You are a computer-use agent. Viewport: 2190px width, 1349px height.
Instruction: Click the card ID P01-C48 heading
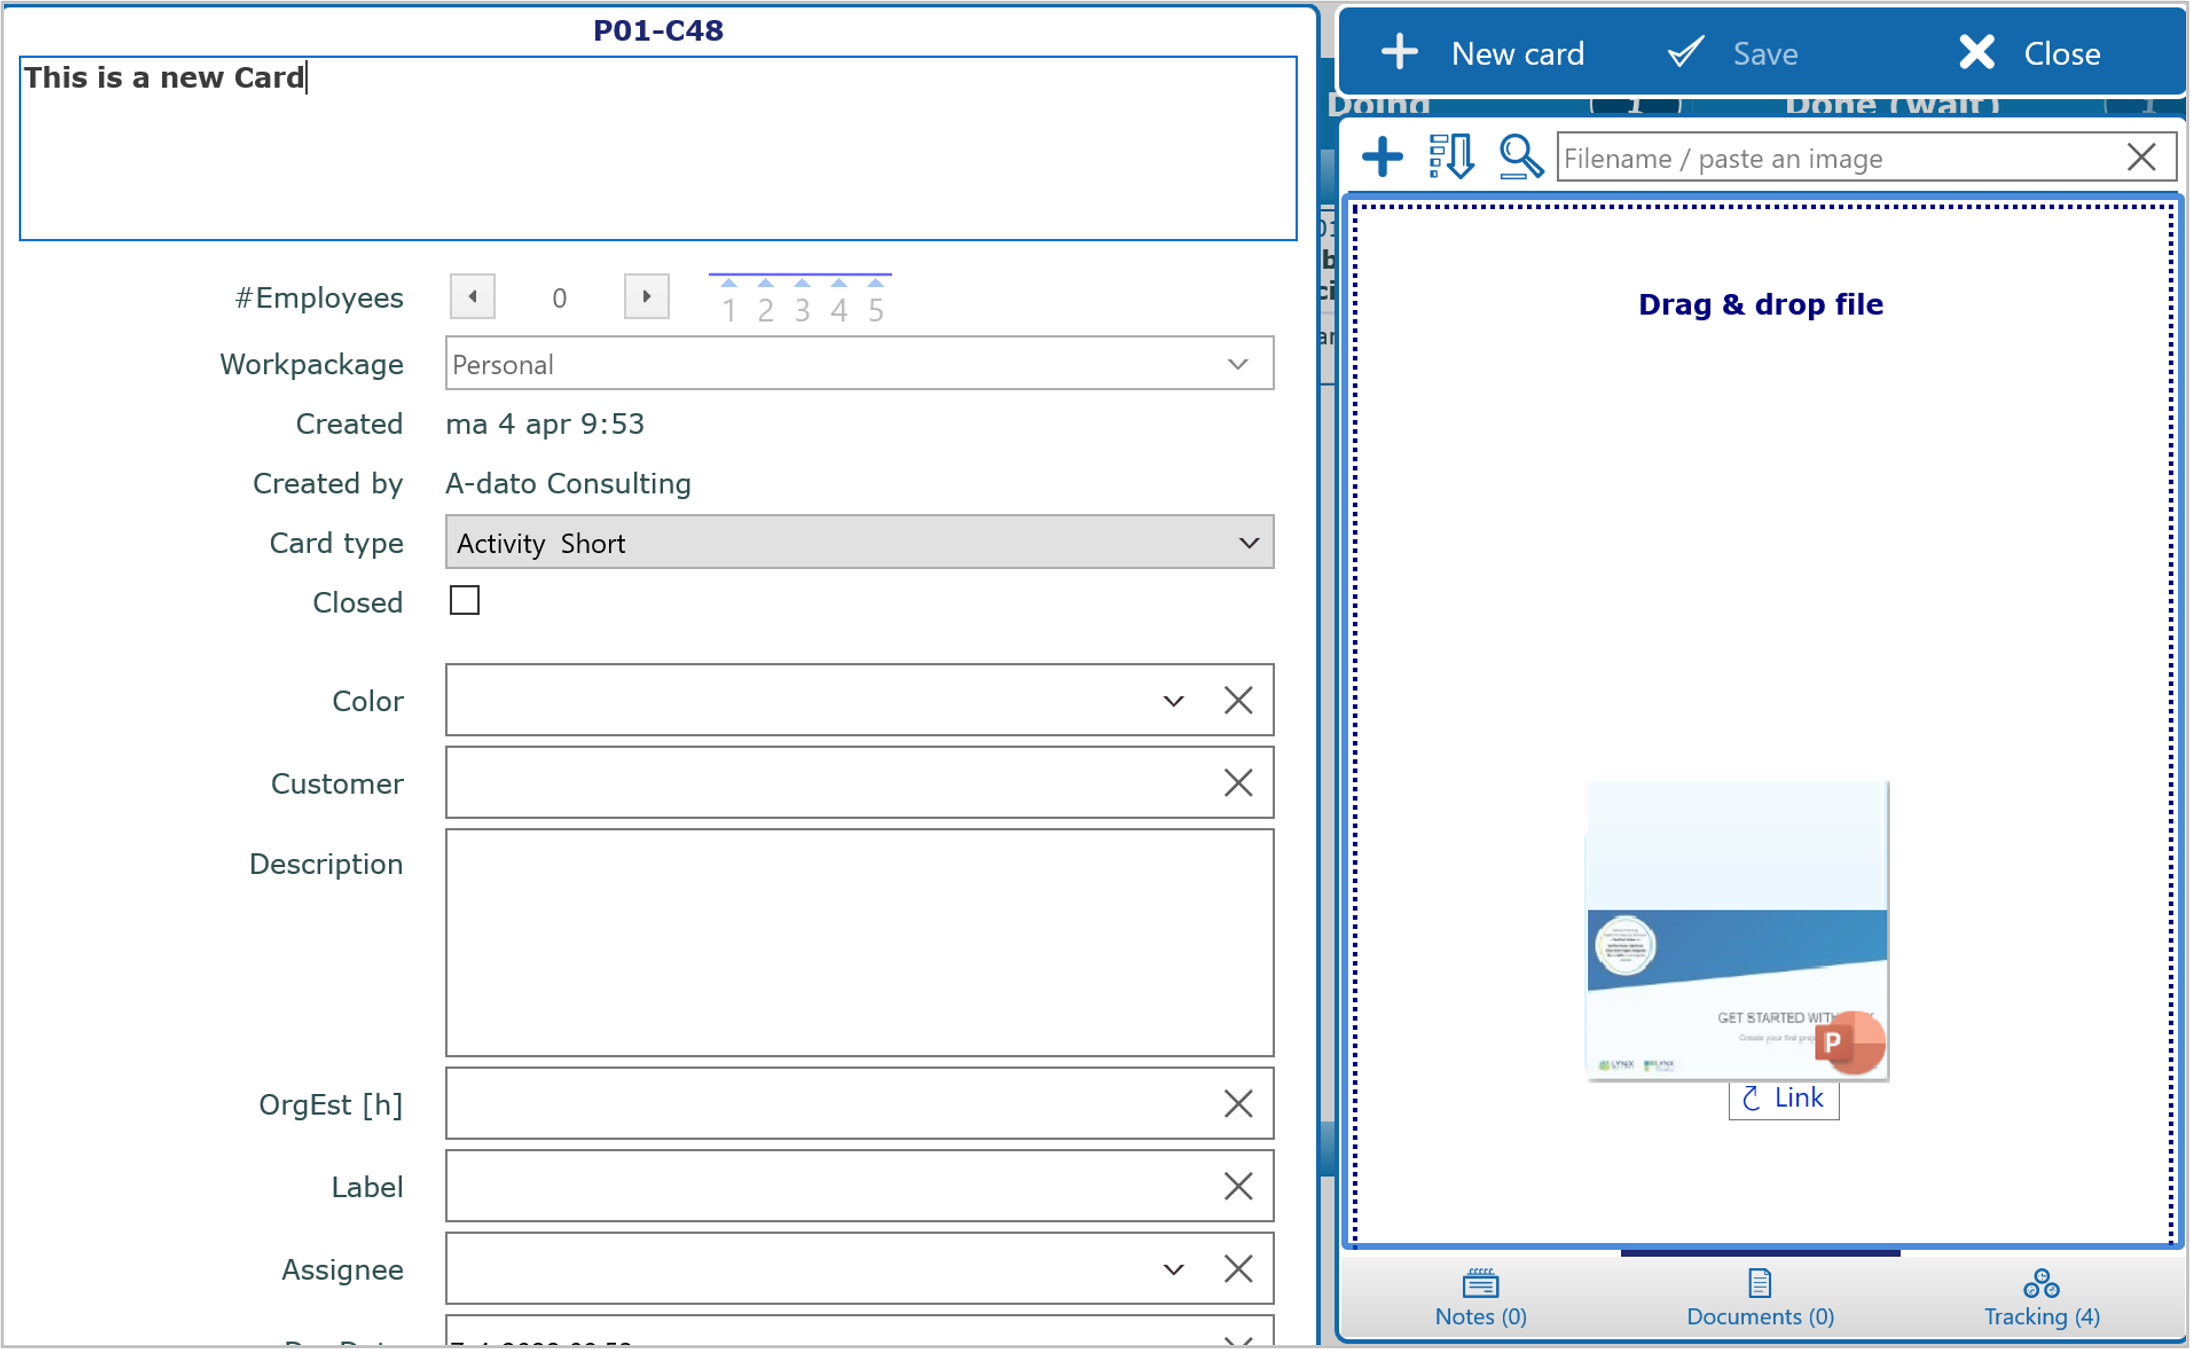pyautogui.click(x=658, y=30)
